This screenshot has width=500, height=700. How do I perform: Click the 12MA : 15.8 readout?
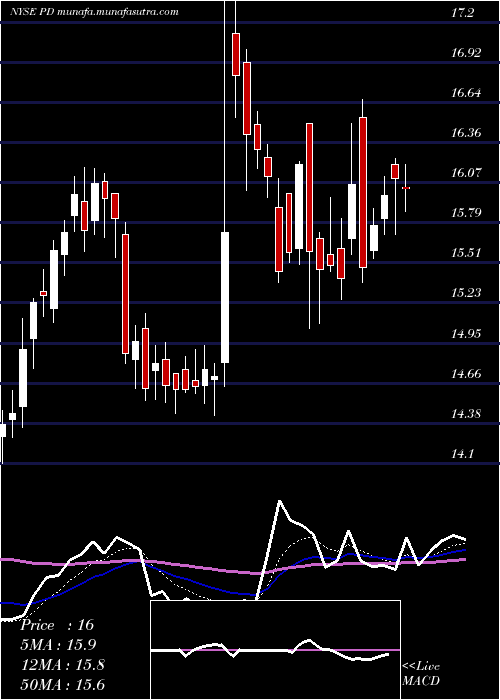tap(63, 665)
